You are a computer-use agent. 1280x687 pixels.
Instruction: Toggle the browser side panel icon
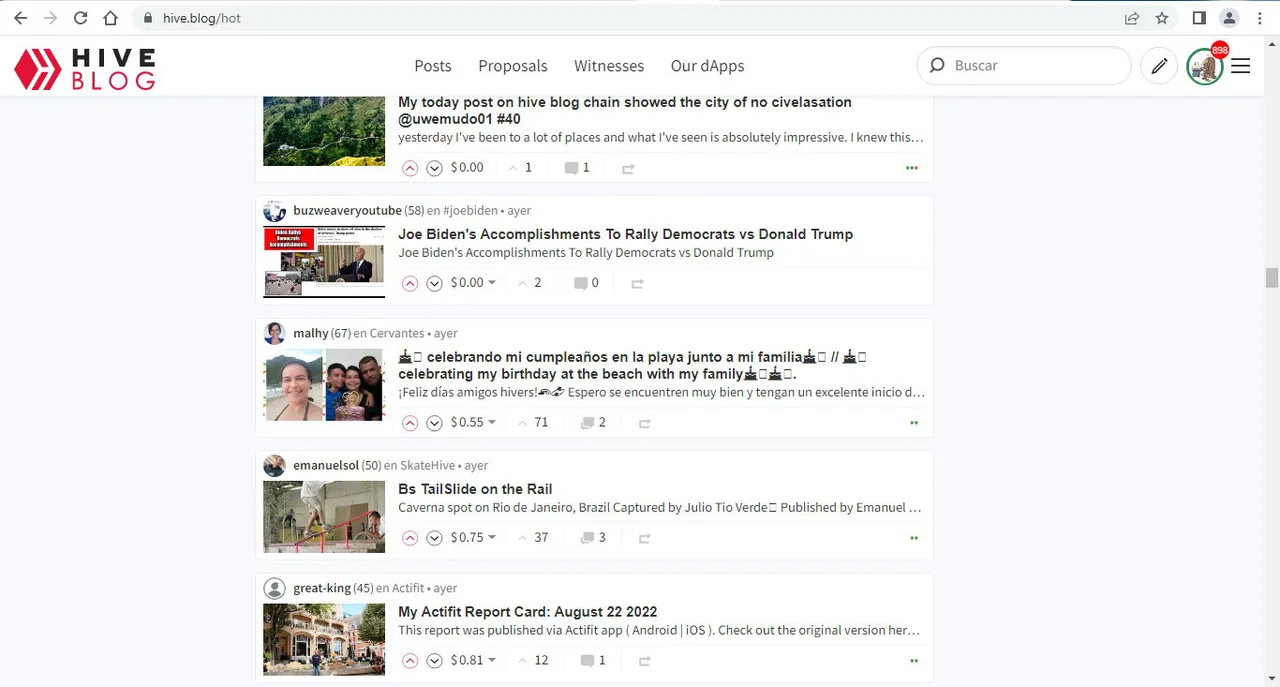coord(1199,18)
